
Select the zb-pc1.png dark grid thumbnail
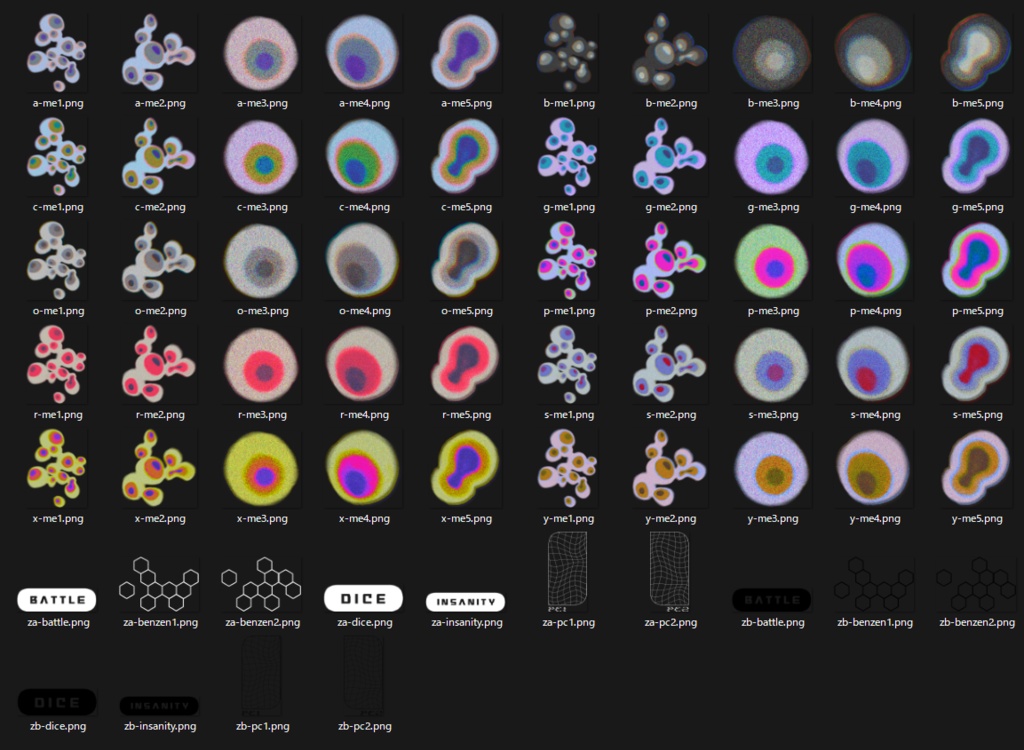point(261,676)
